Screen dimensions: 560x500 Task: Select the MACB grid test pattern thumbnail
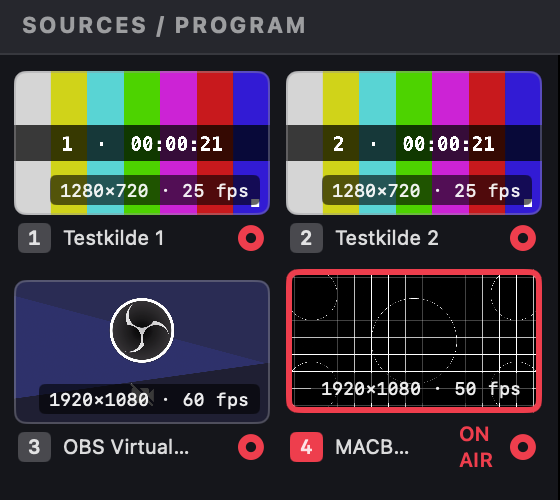pos(414,341)
